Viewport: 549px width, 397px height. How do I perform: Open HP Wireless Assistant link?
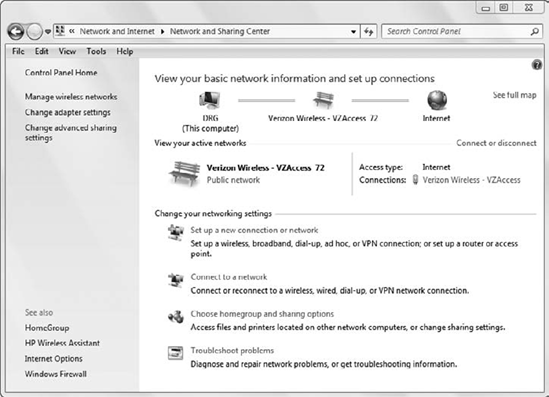[62, 343]
